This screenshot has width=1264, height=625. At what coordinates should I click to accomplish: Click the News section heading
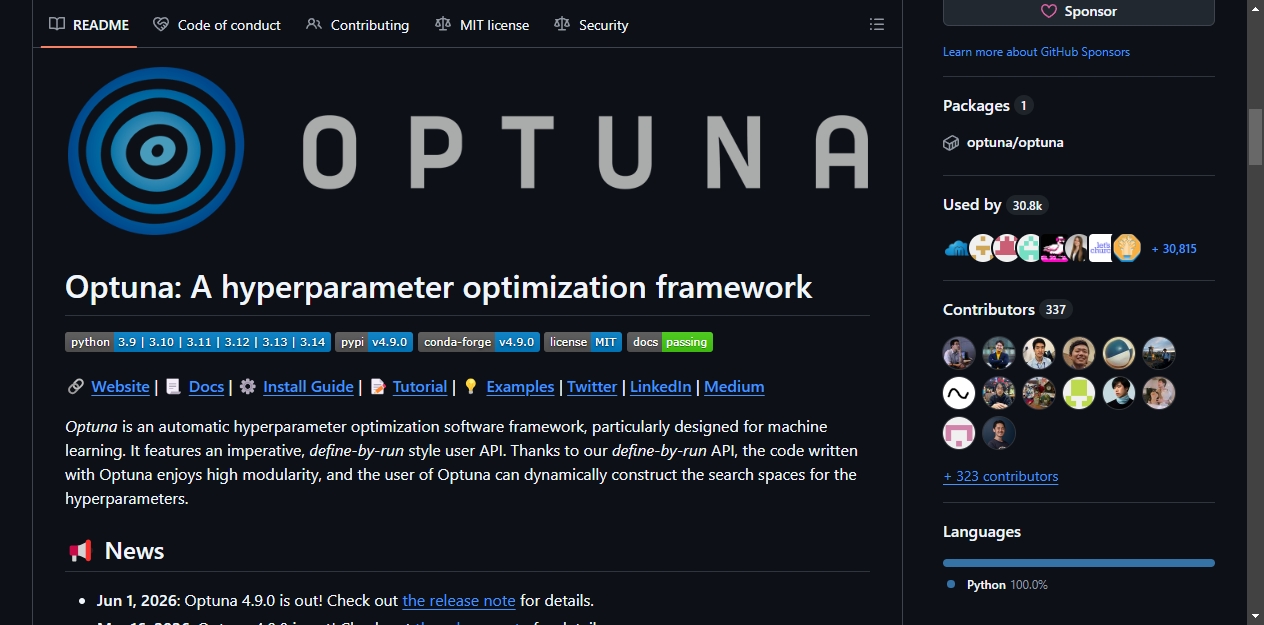coord(134,551)
